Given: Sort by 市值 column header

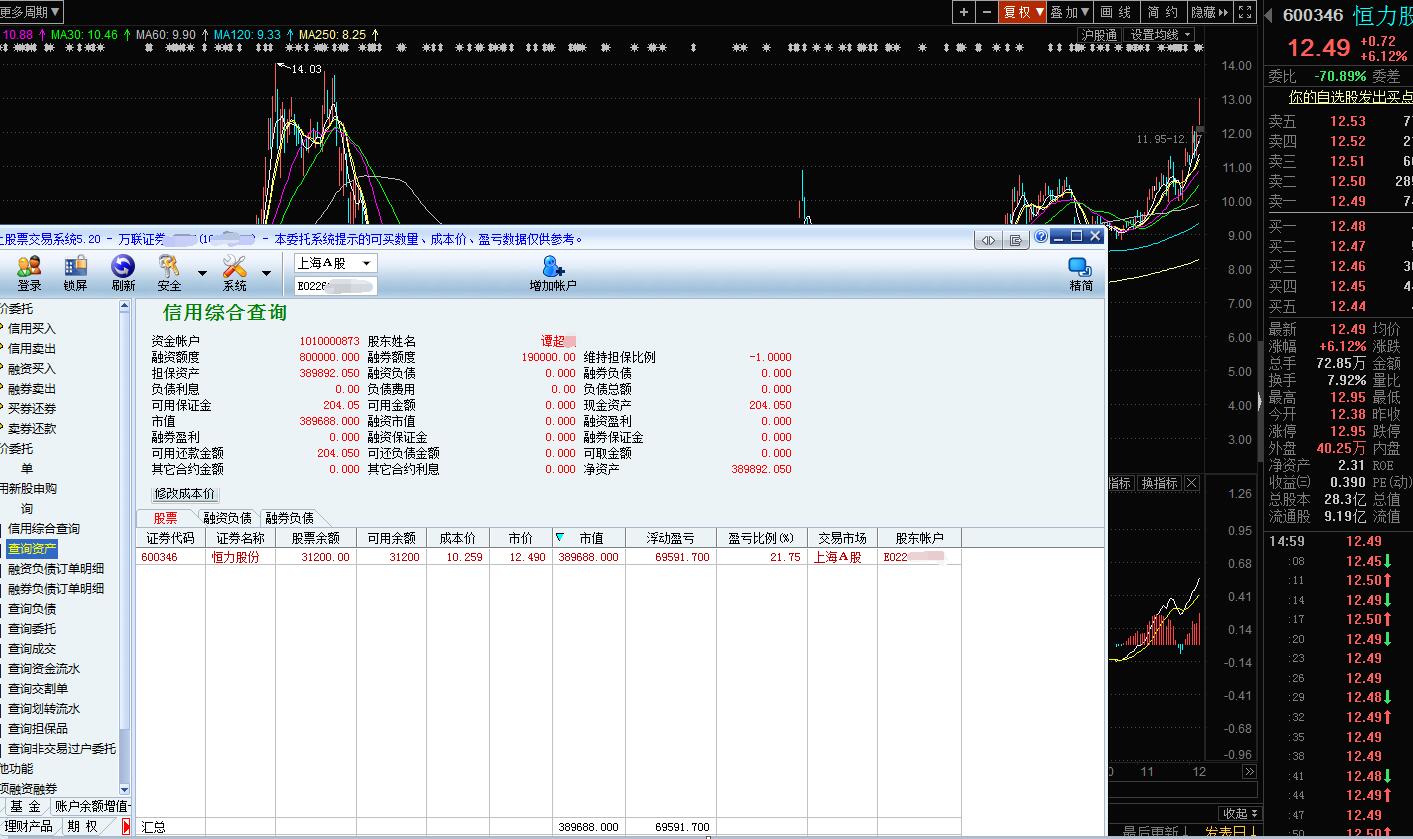Looking at the screenshot, I should coord(589,538).
